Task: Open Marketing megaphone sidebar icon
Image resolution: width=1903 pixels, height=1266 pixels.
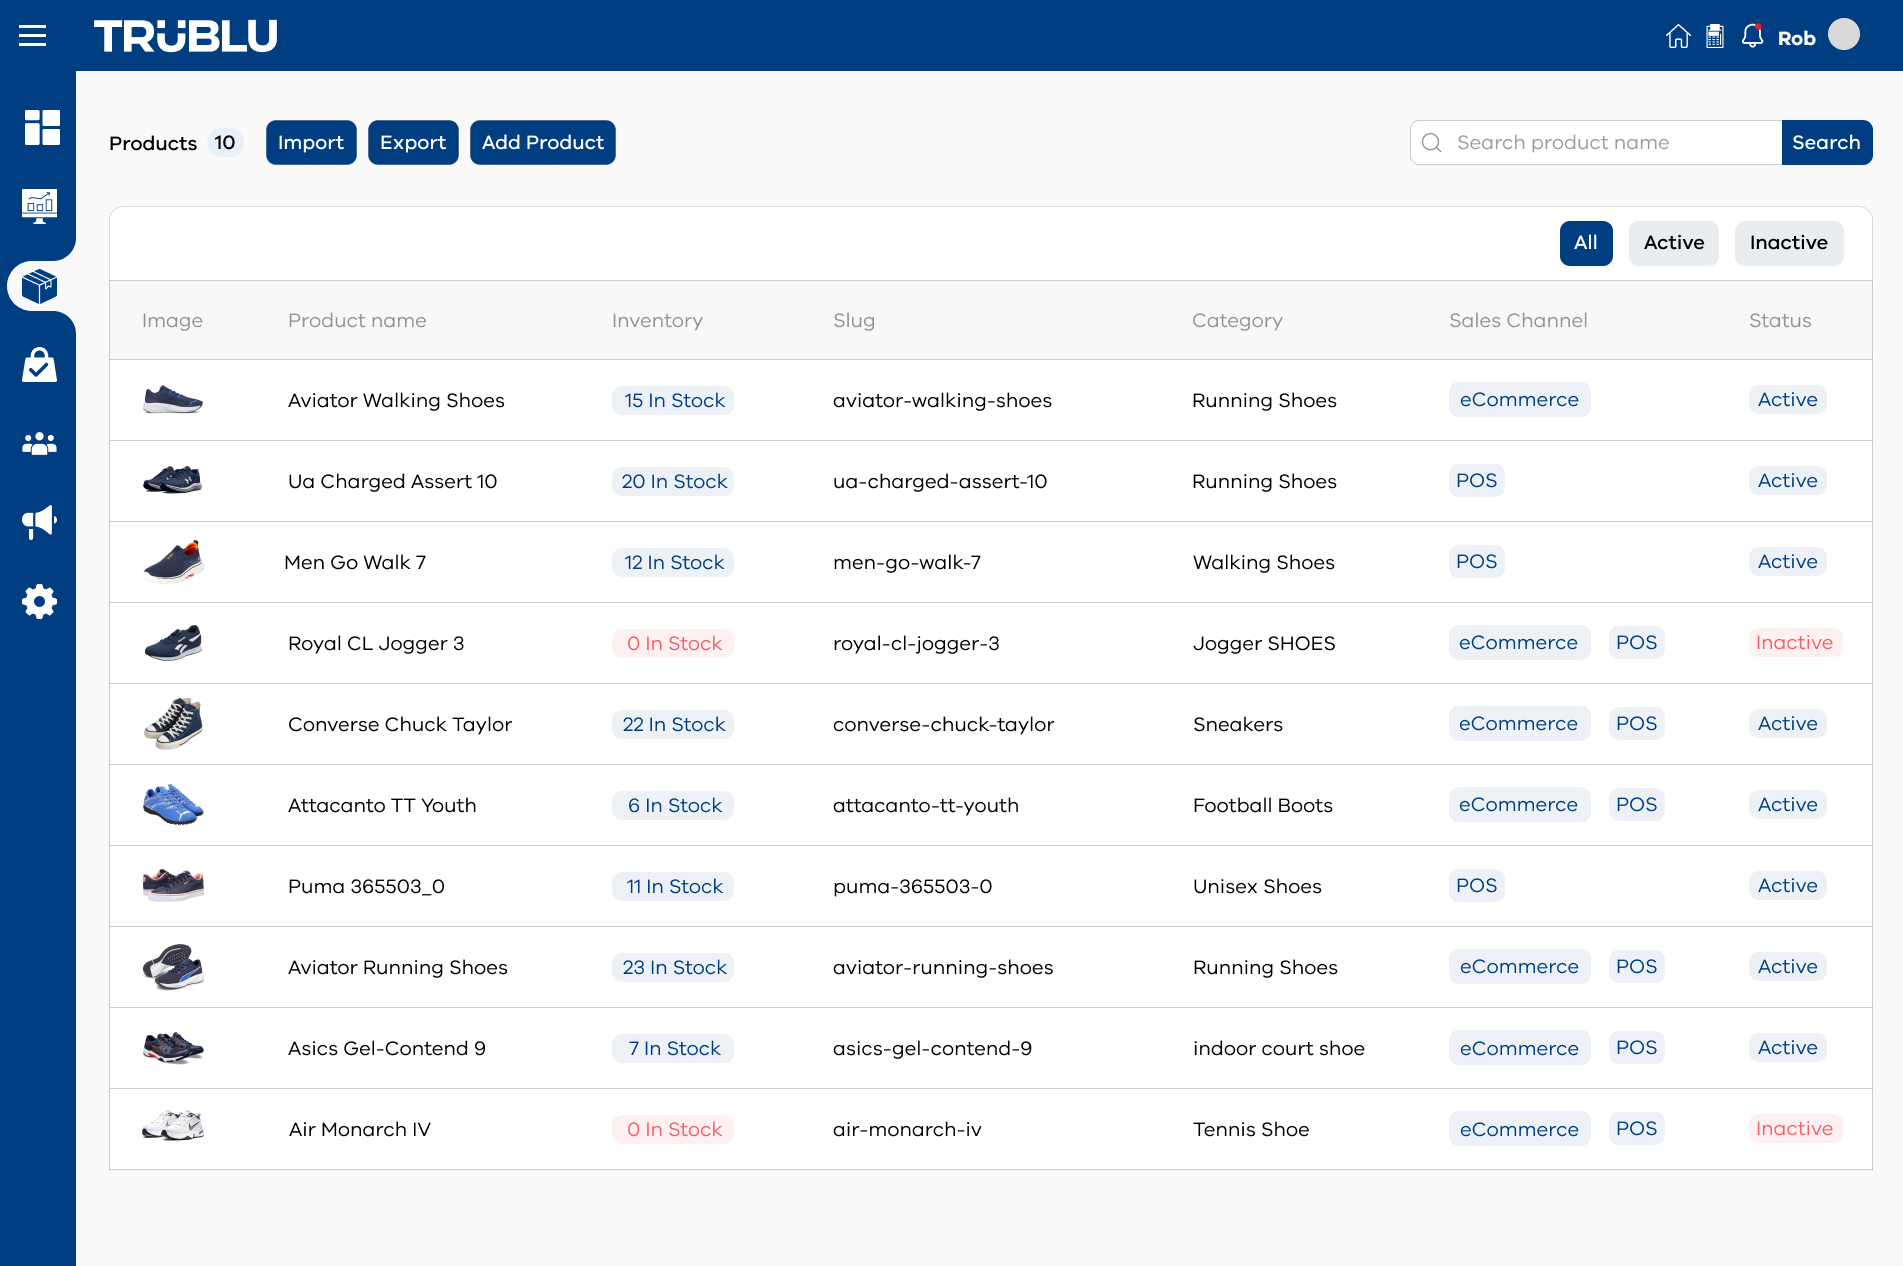Action: pyautogui.click(x=40, y=522)
